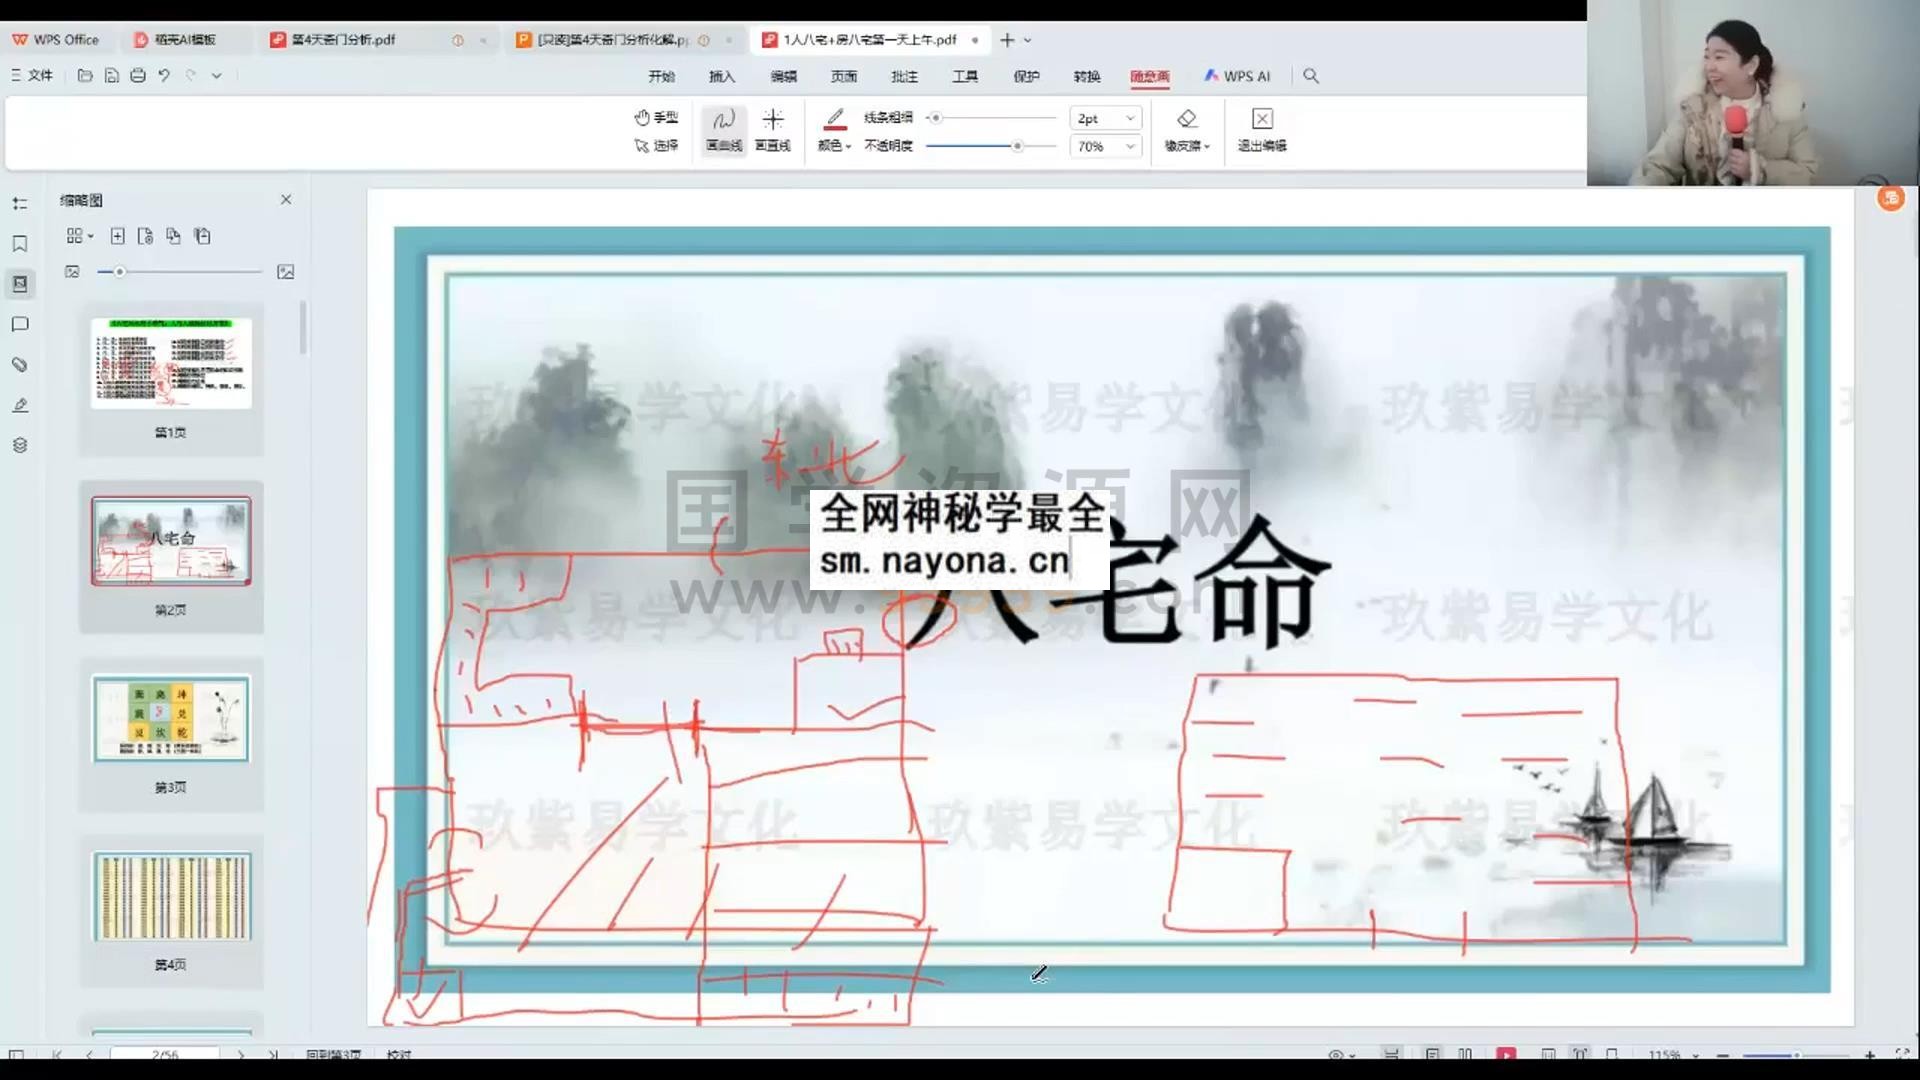Switch to the 编辑 ribbon tab

784,76
